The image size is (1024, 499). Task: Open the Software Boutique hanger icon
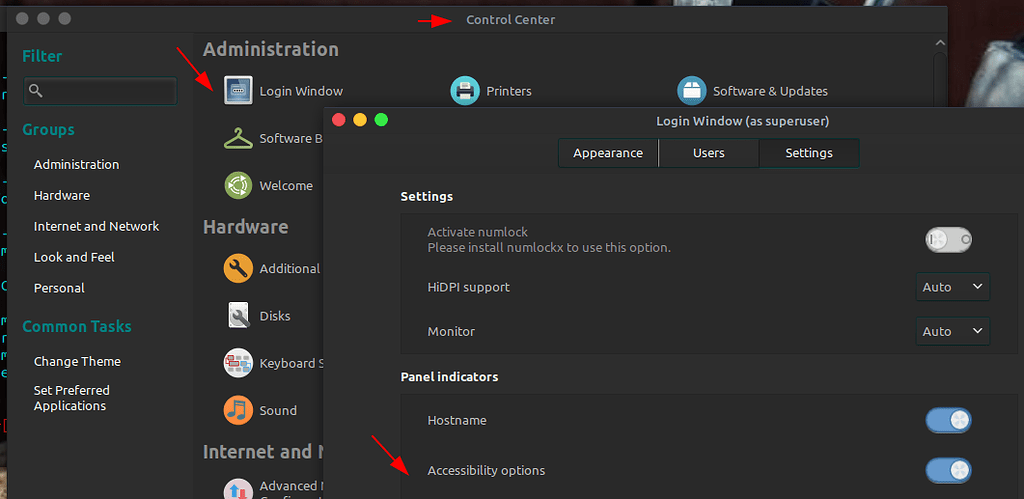[x=238, y=138]
